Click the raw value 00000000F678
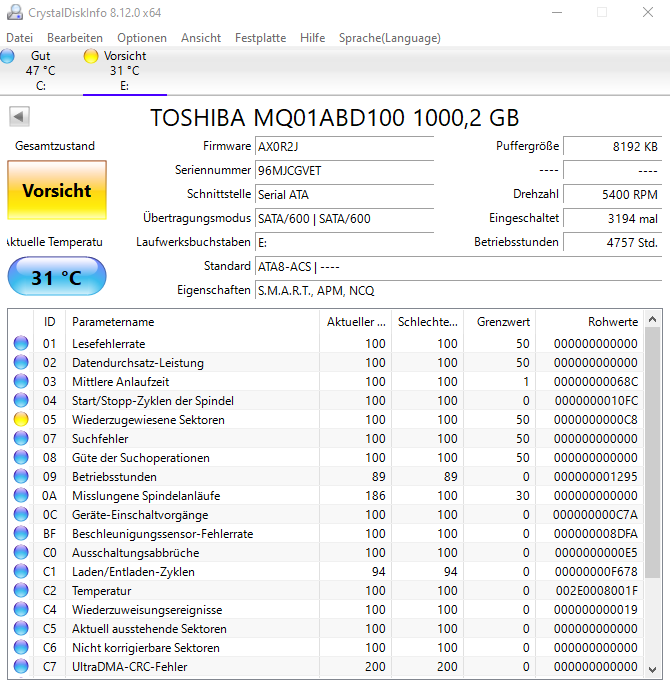Viewport: 670px width, 686px height. point(596,572)
